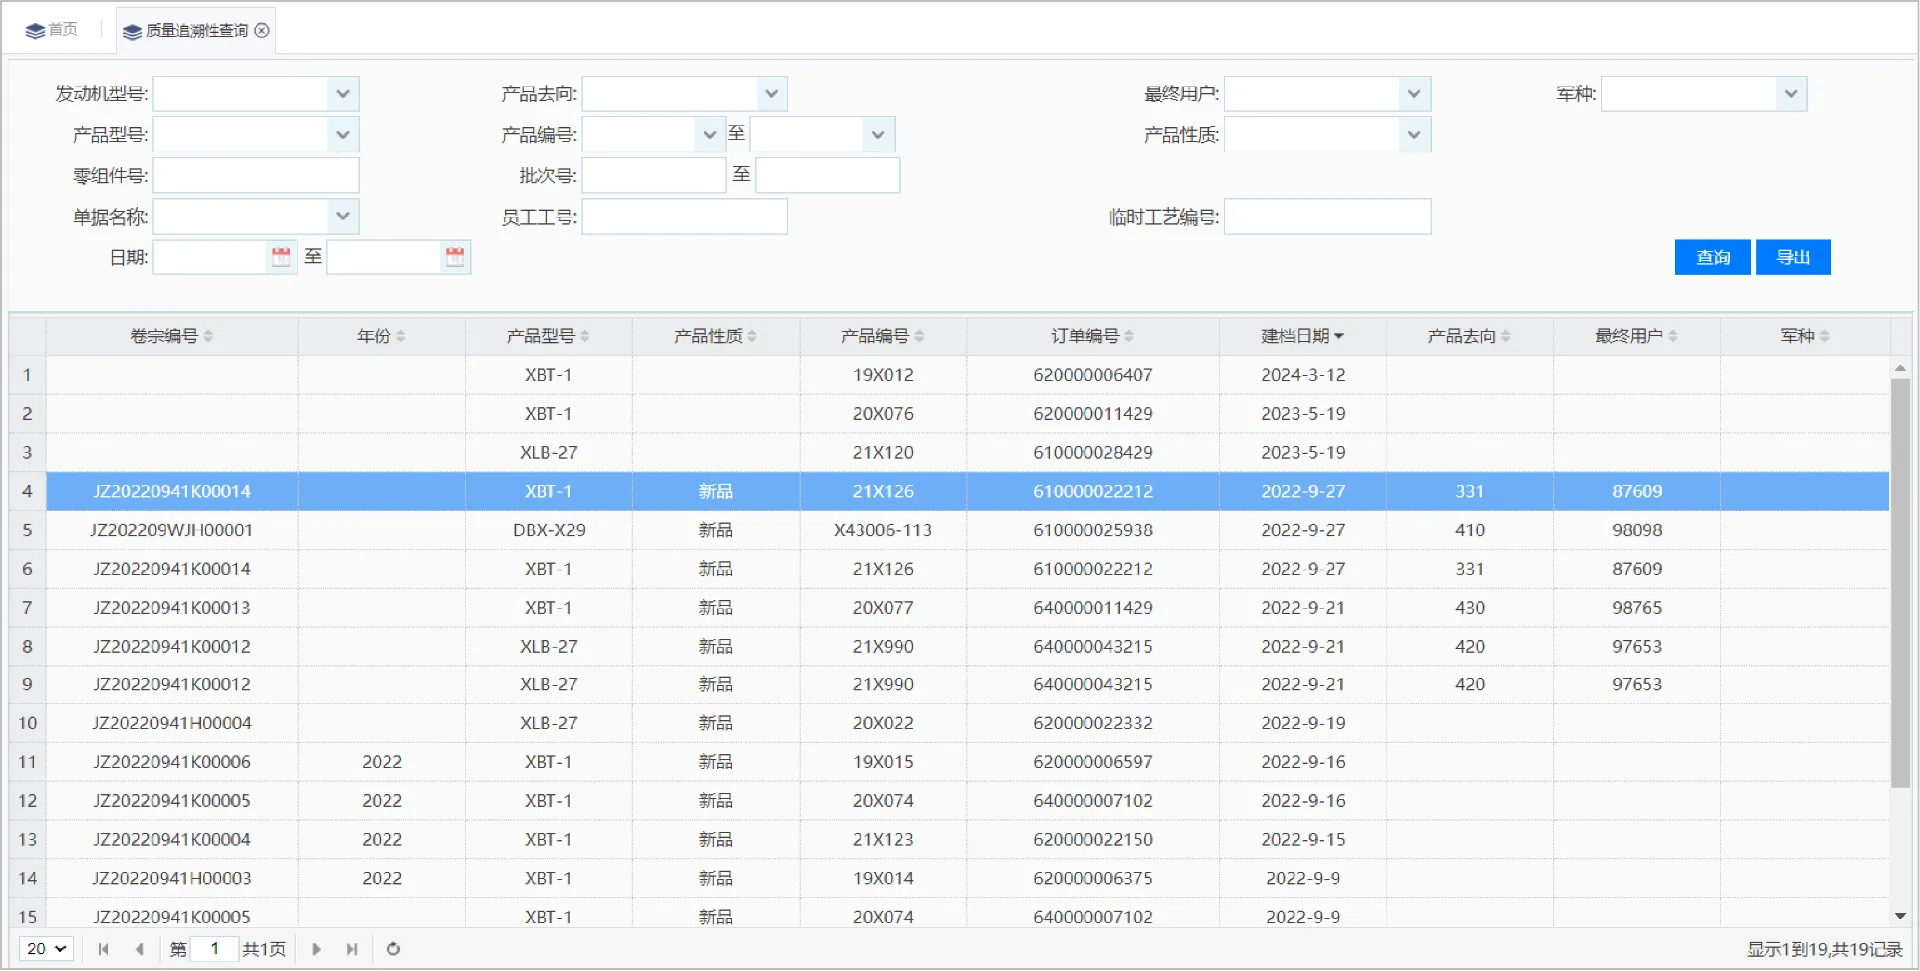Expand the 产品去向 dropdown
1920x971 pixels.
point(772,94)
